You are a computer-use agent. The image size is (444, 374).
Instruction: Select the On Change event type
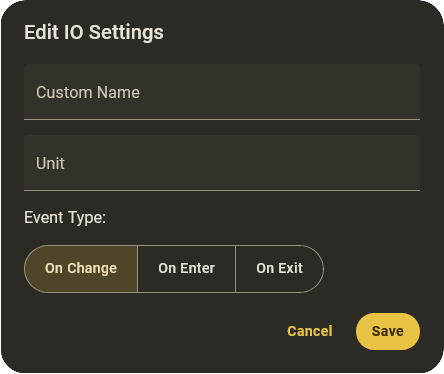tap(81, 269)
